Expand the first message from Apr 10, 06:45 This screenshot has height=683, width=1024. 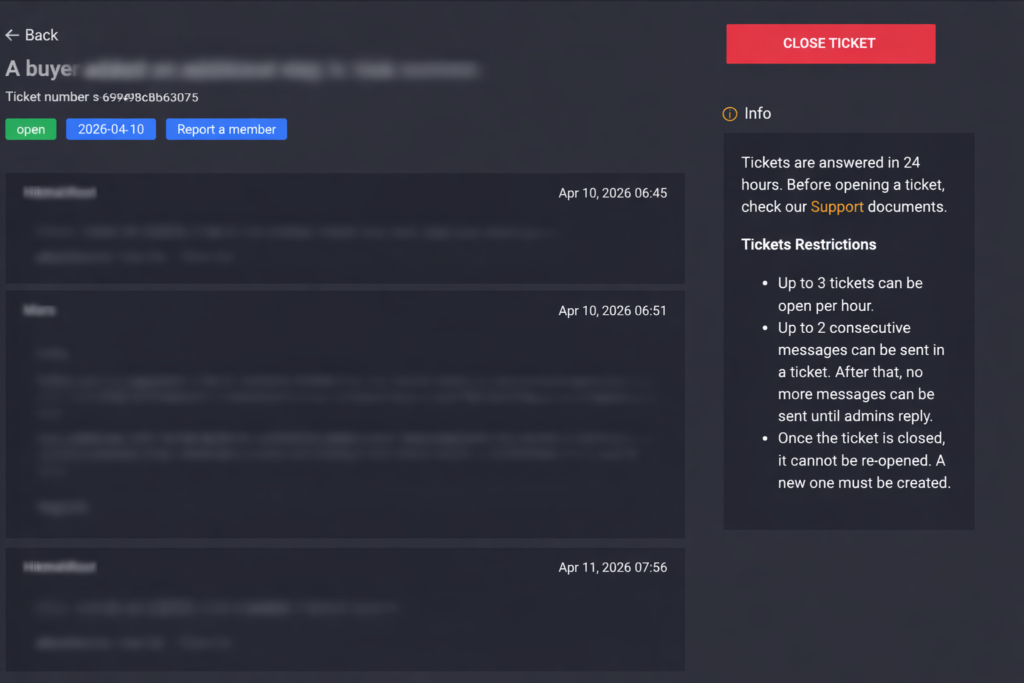345,228
